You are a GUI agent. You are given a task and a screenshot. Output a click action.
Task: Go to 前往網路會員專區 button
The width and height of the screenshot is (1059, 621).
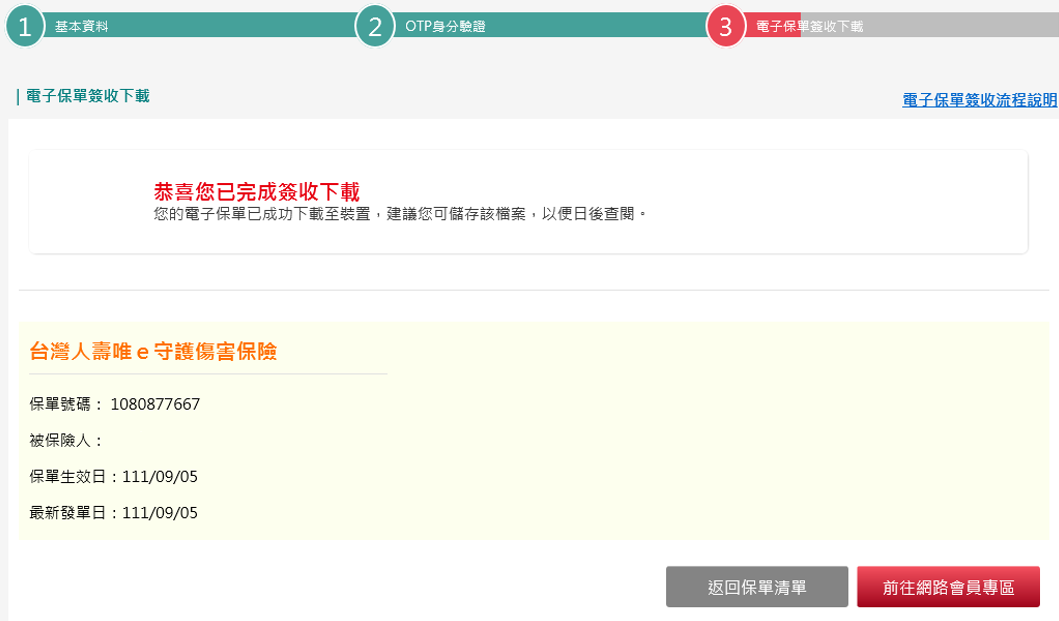point(948,587)
